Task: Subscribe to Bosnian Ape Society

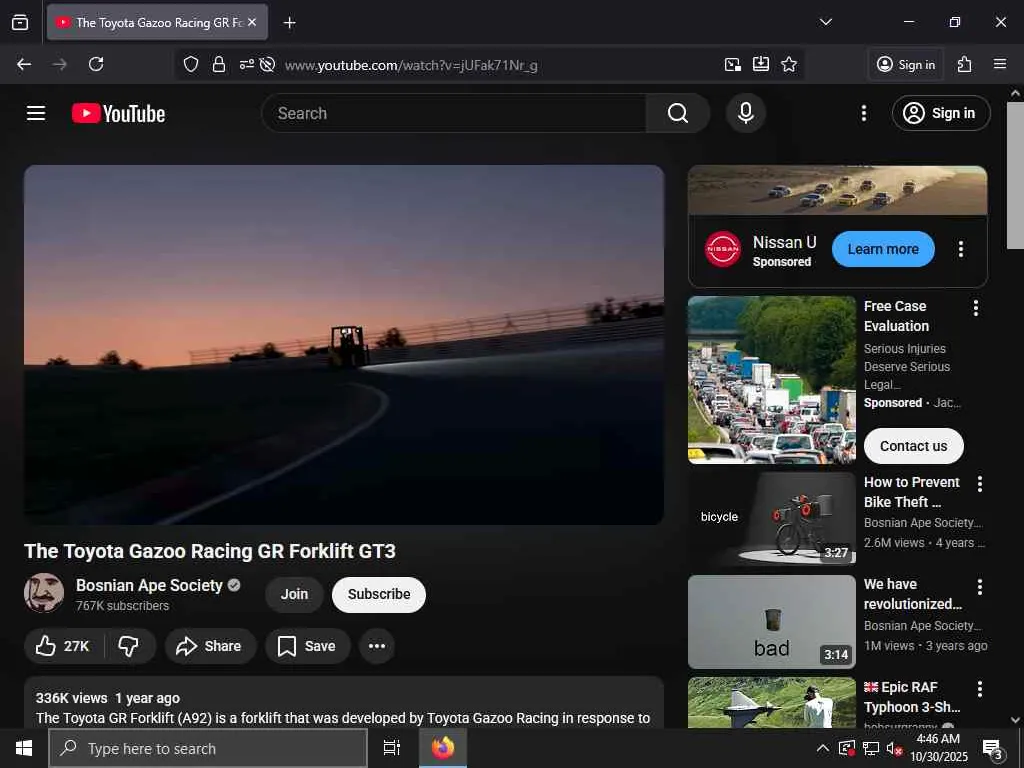Action: (379, 594)
